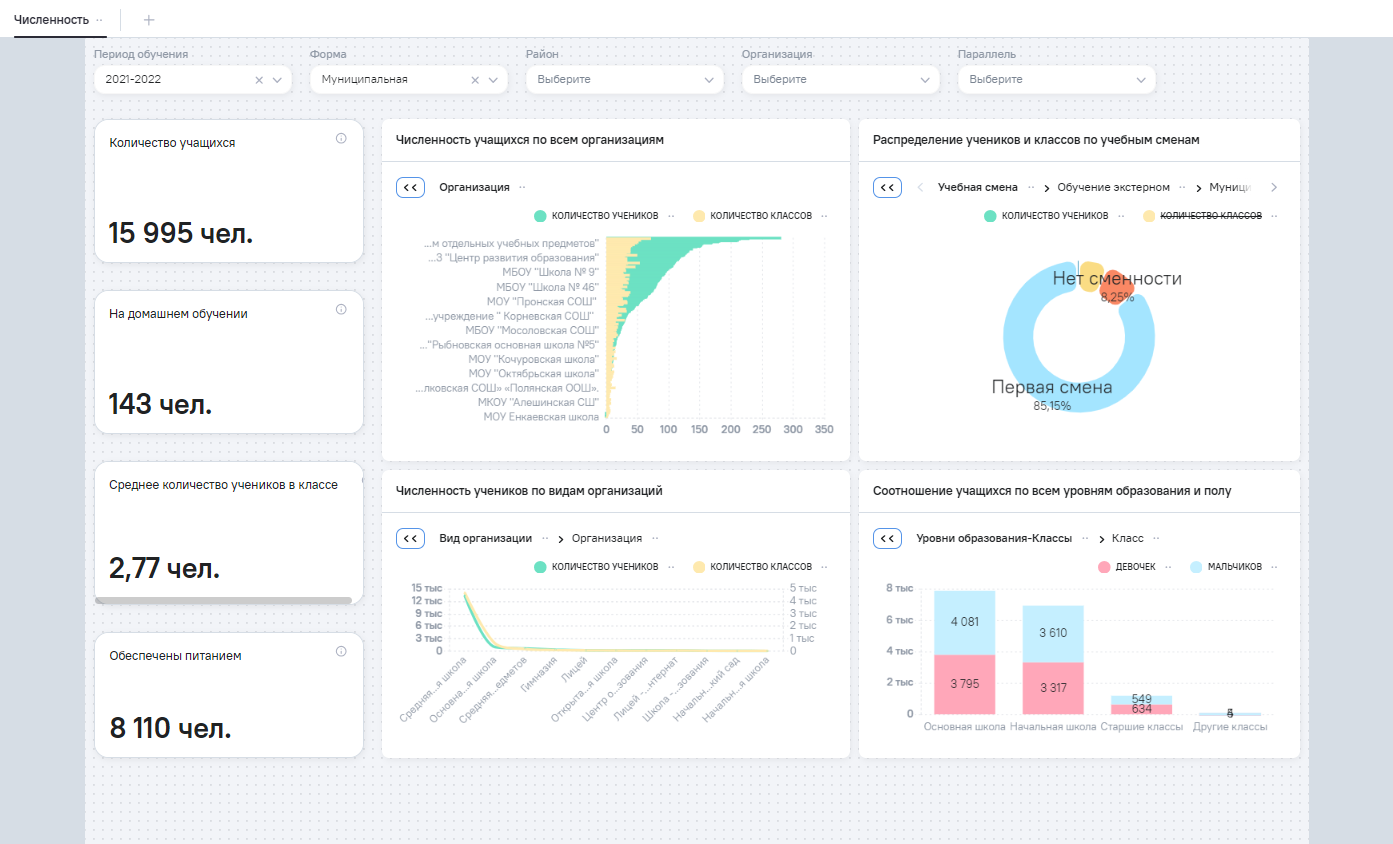The width and height of the screenshot is (1393, 844).
Task: Select Обучение экстерном breadcrumb in shifts chart
Action: coord(1113,188)
